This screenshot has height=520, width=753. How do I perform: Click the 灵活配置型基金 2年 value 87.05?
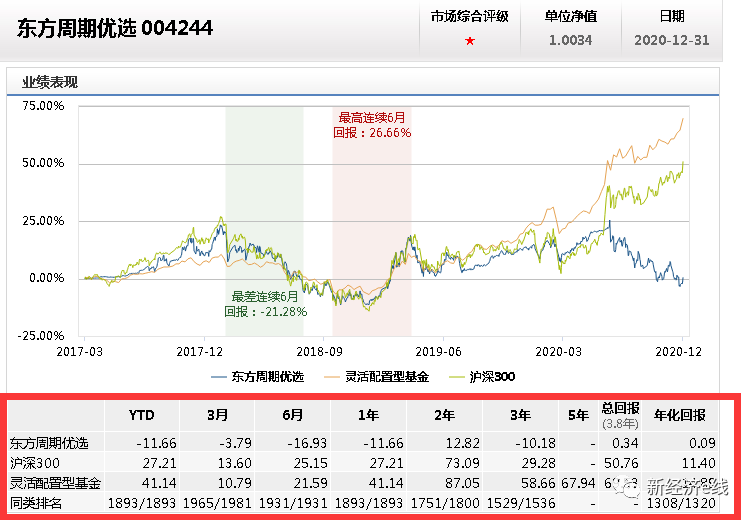462,483
